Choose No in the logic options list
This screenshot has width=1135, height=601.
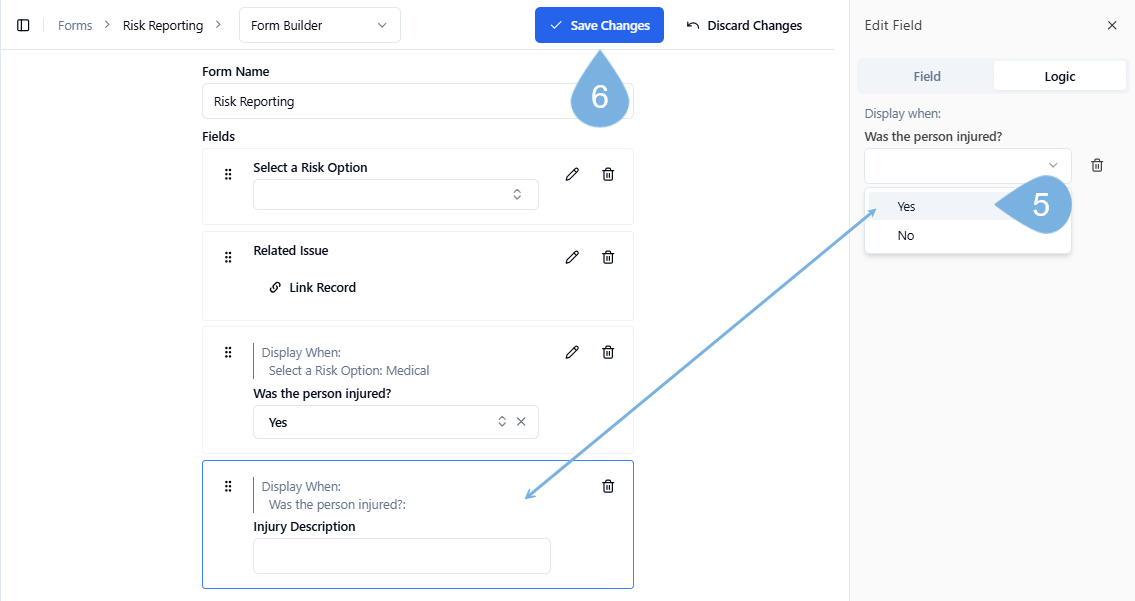906,236
